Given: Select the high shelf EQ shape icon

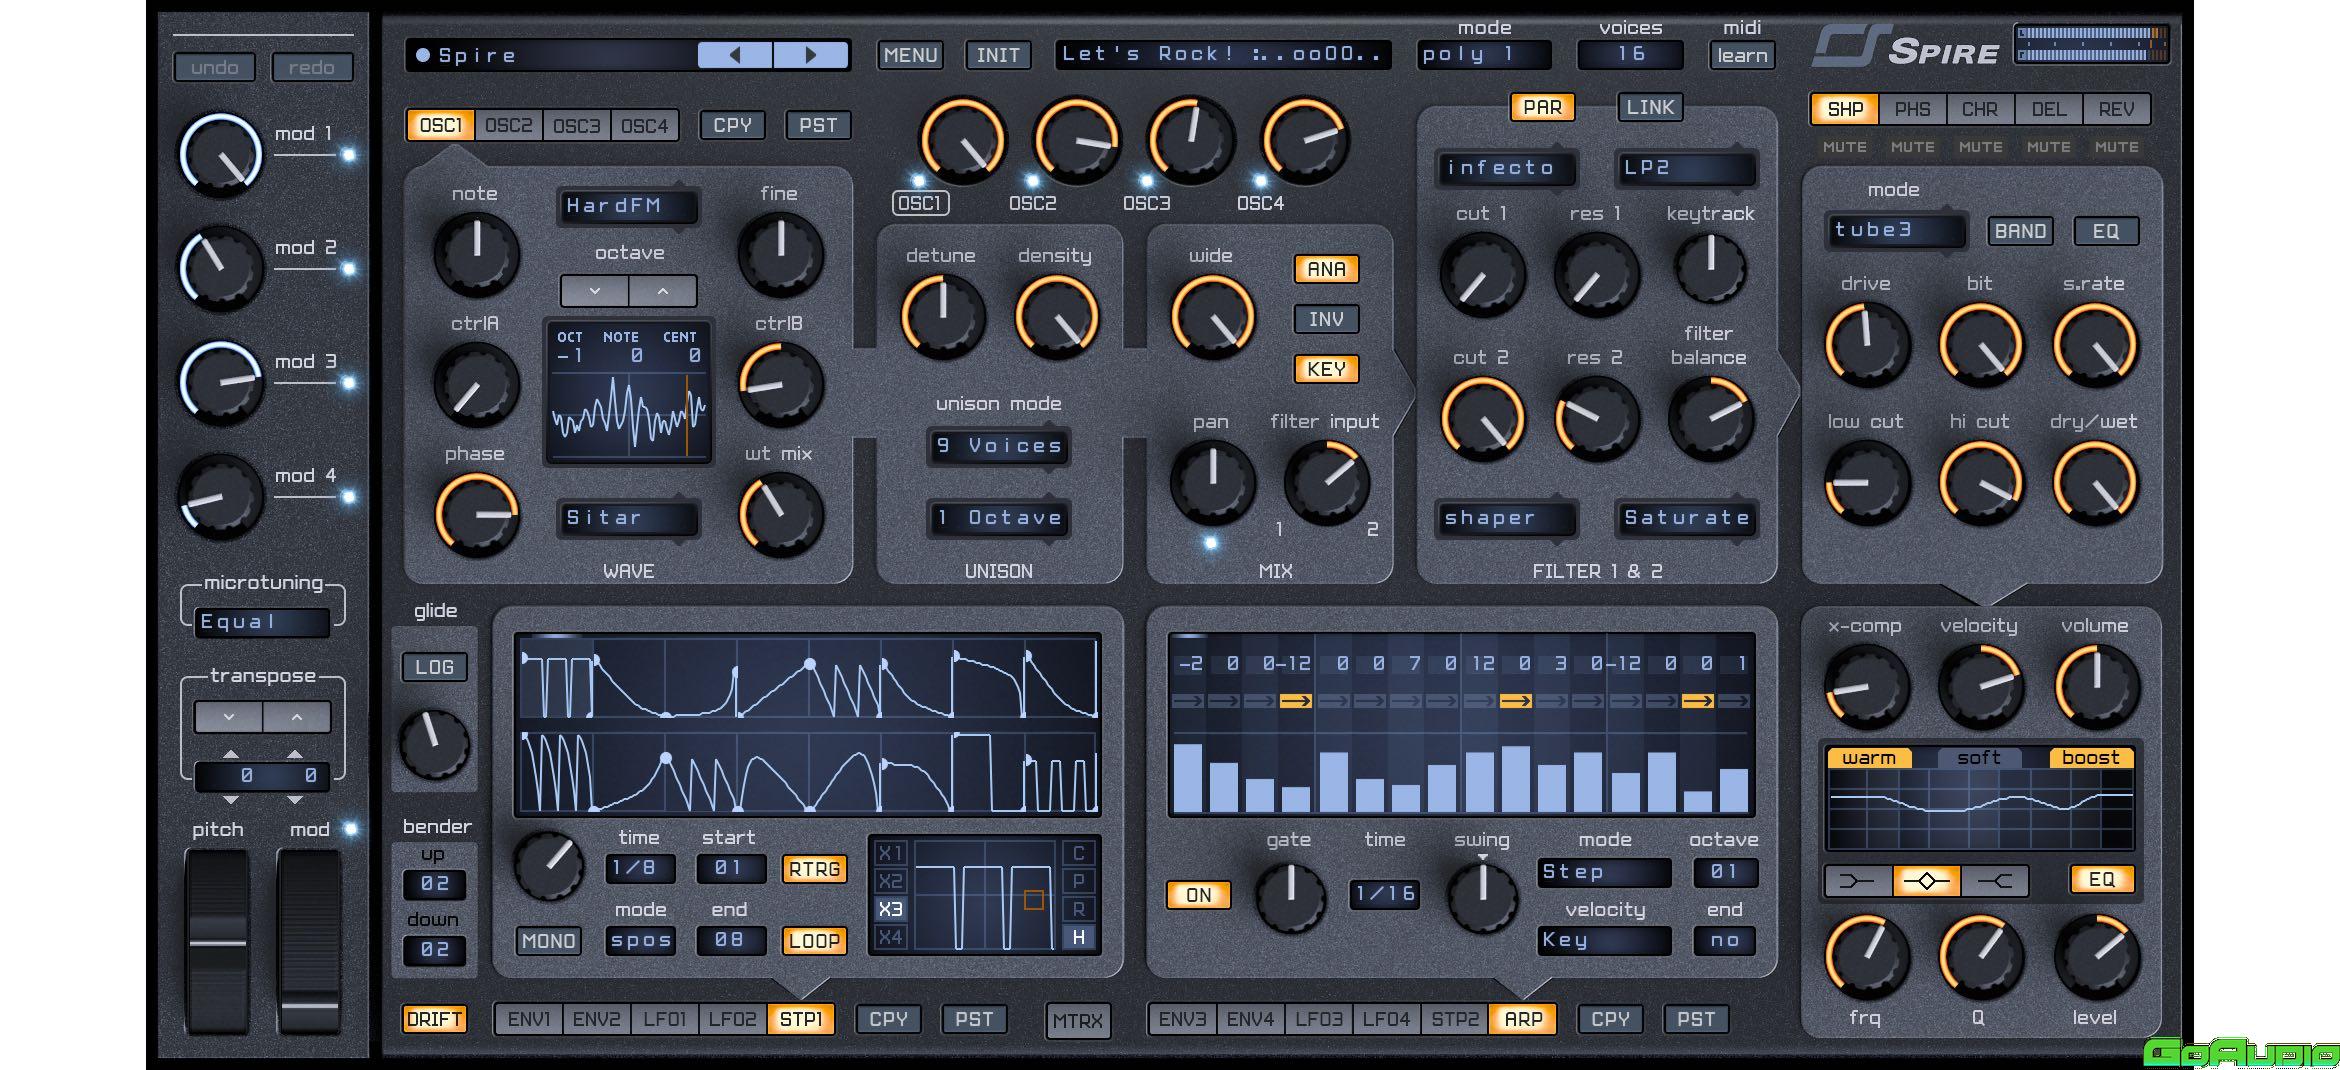Looking at the screenshot, I should 1995,880.
